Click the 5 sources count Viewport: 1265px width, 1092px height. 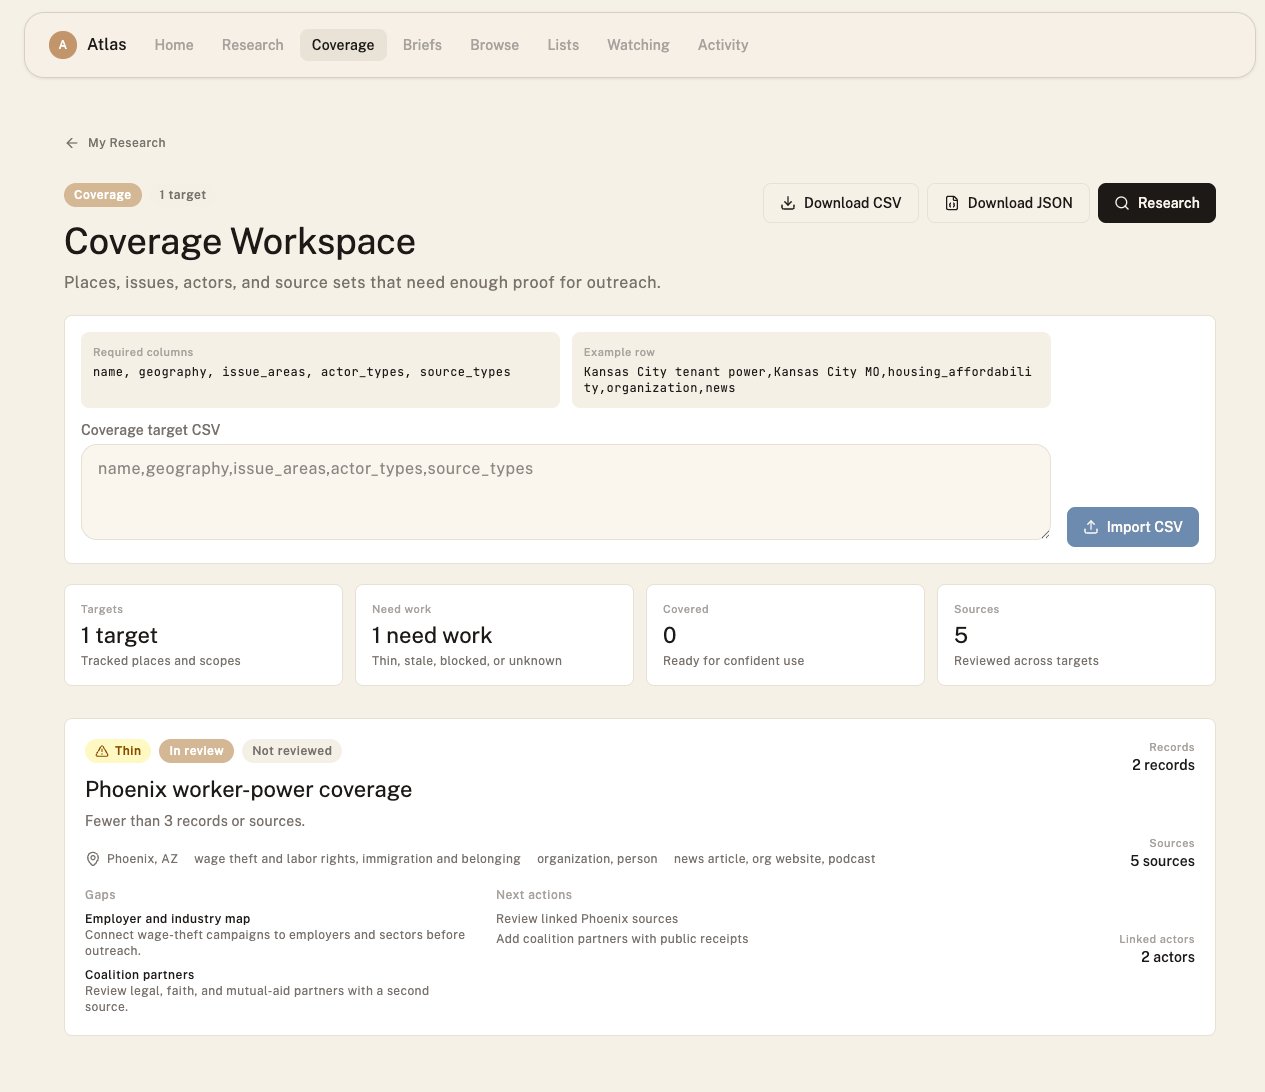[1162, 861]
